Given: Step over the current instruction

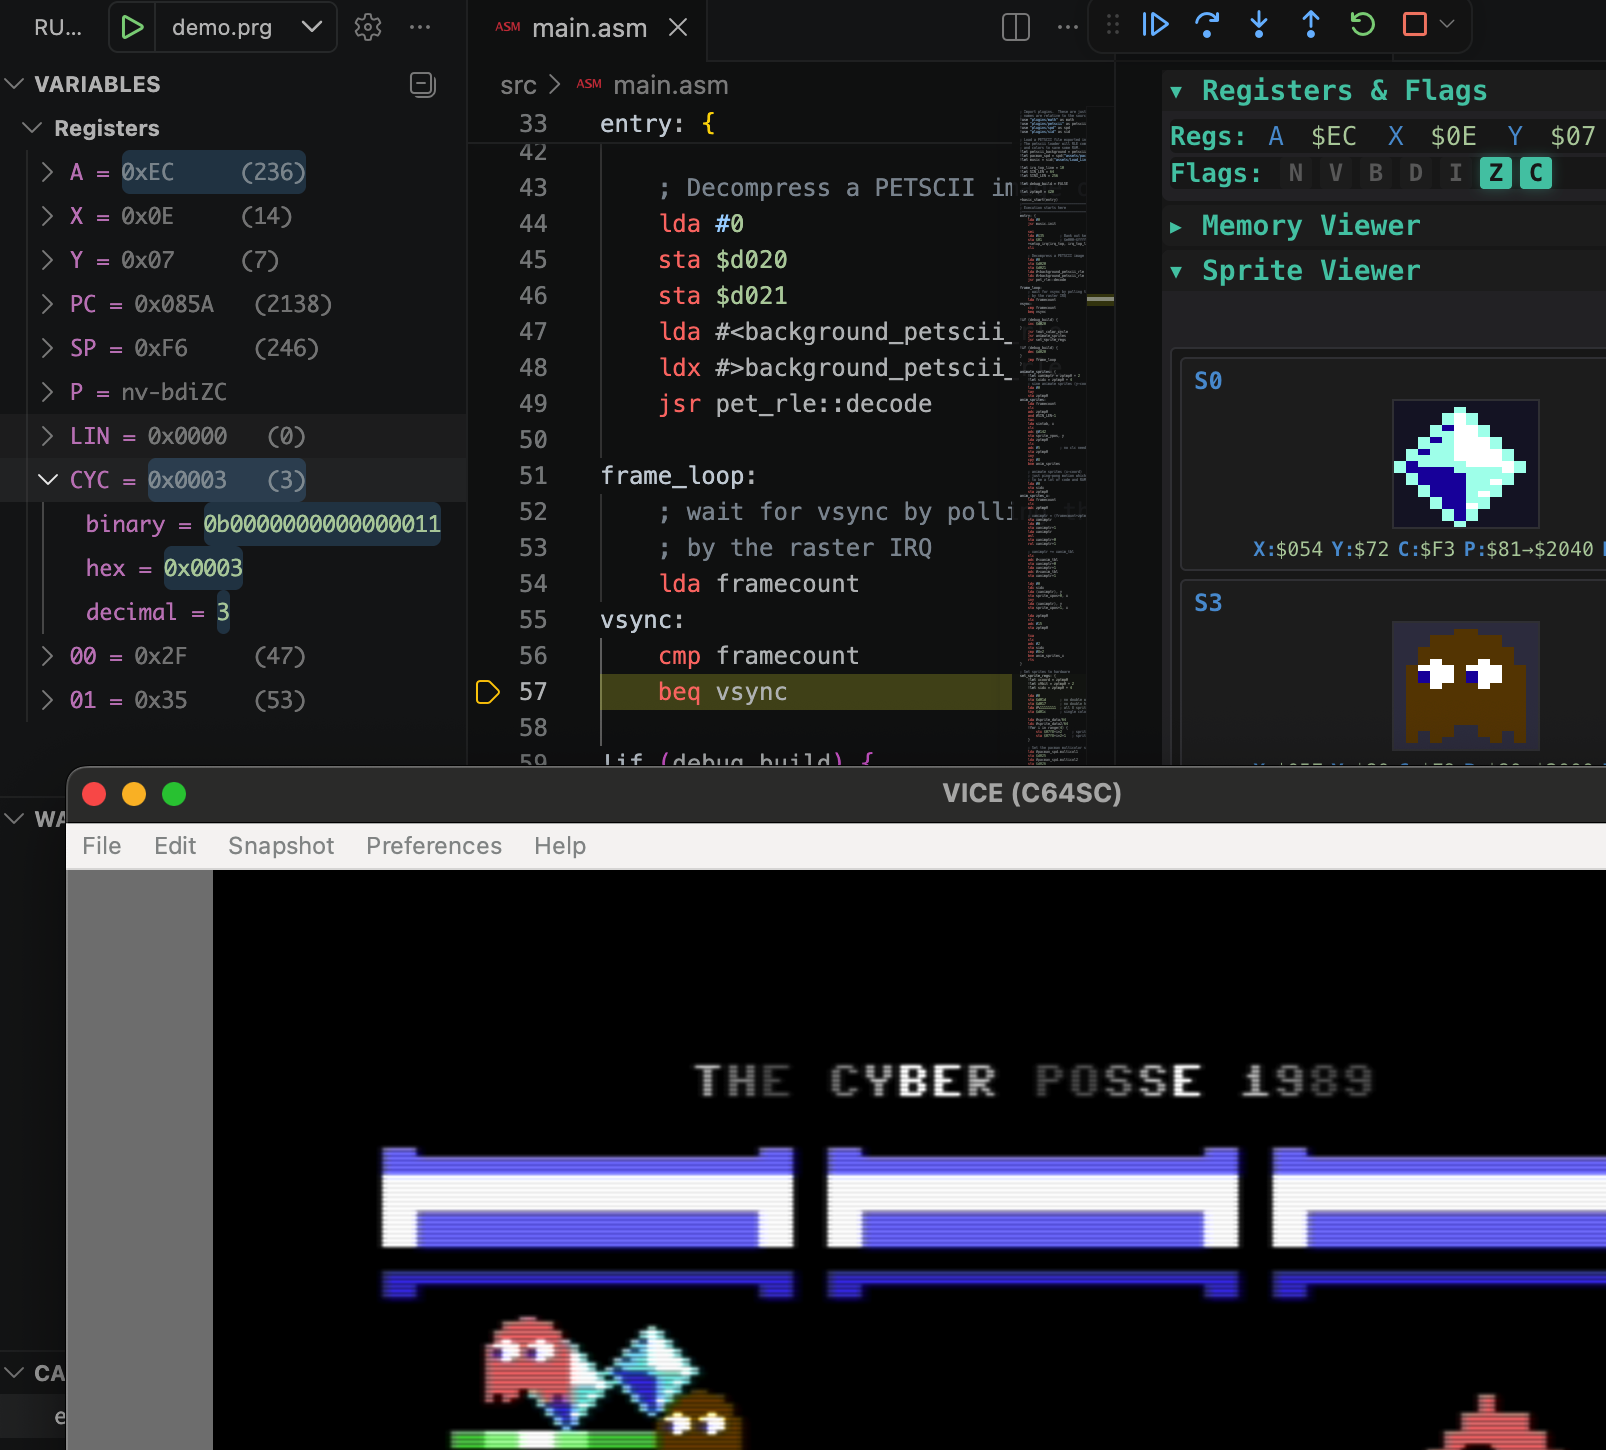Looking at the screenshot, I should coord(1207,24).
